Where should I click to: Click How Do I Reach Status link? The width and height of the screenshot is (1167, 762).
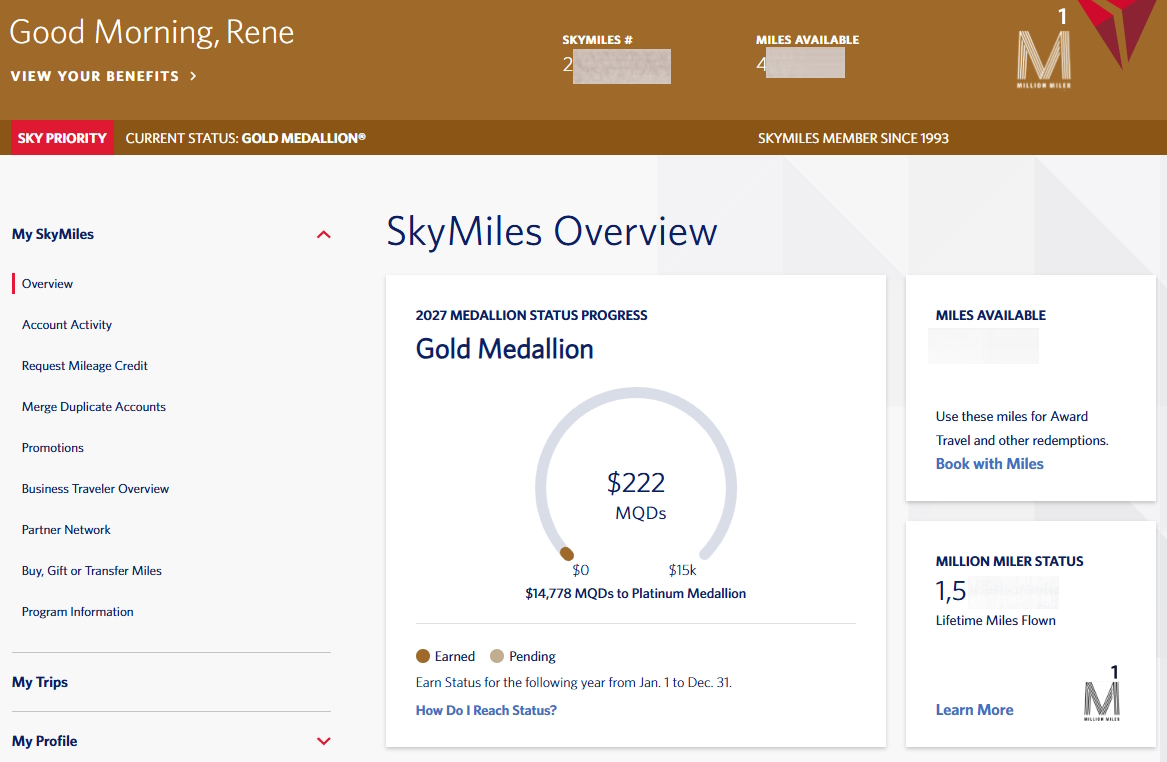486,711
